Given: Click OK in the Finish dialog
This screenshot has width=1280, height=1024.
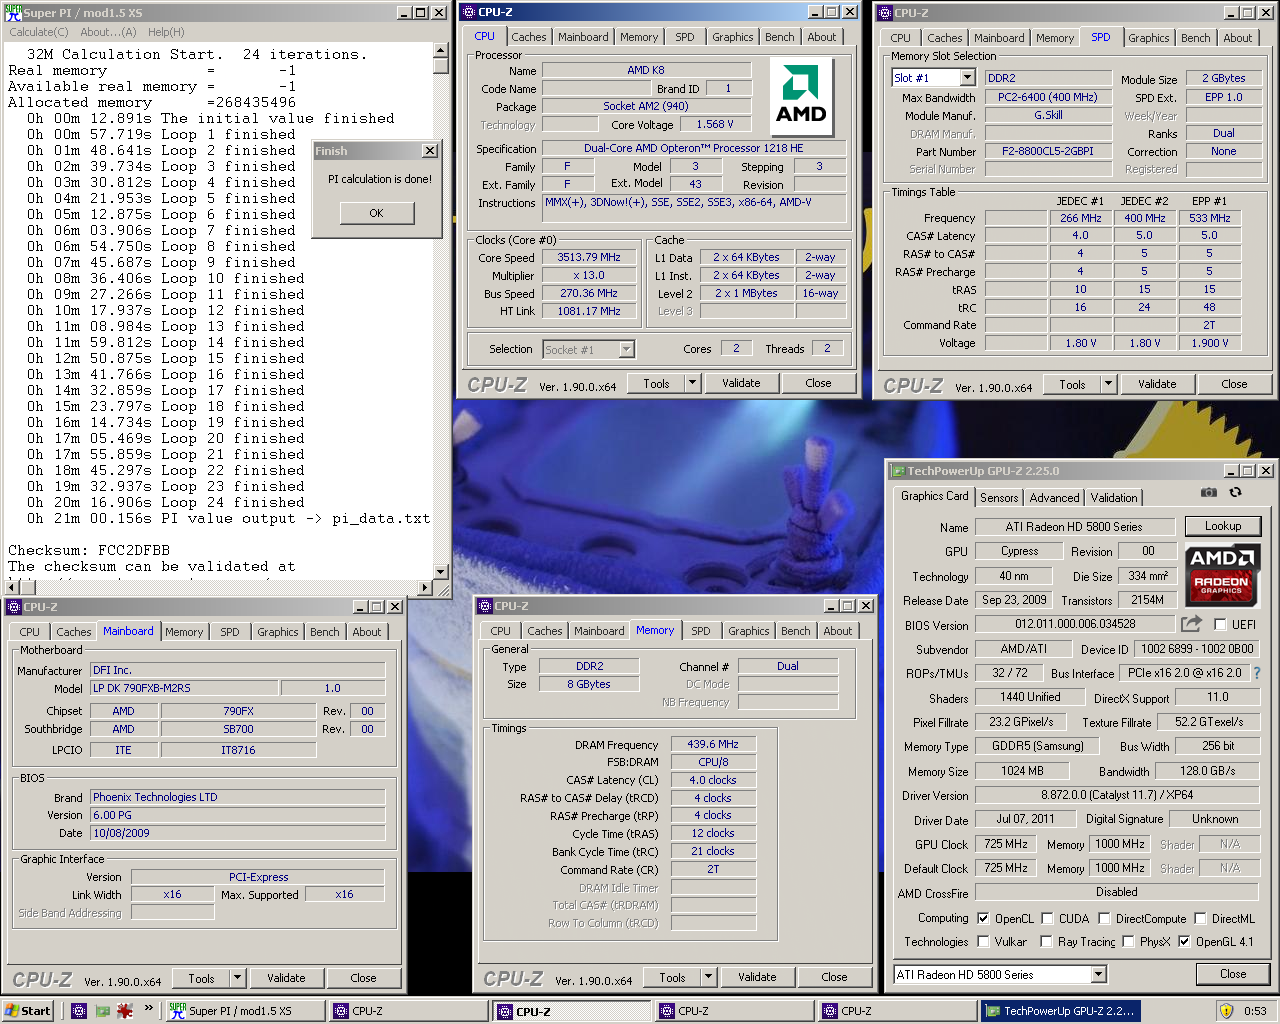Looking at the screenshot, I should tap(376, 213).
